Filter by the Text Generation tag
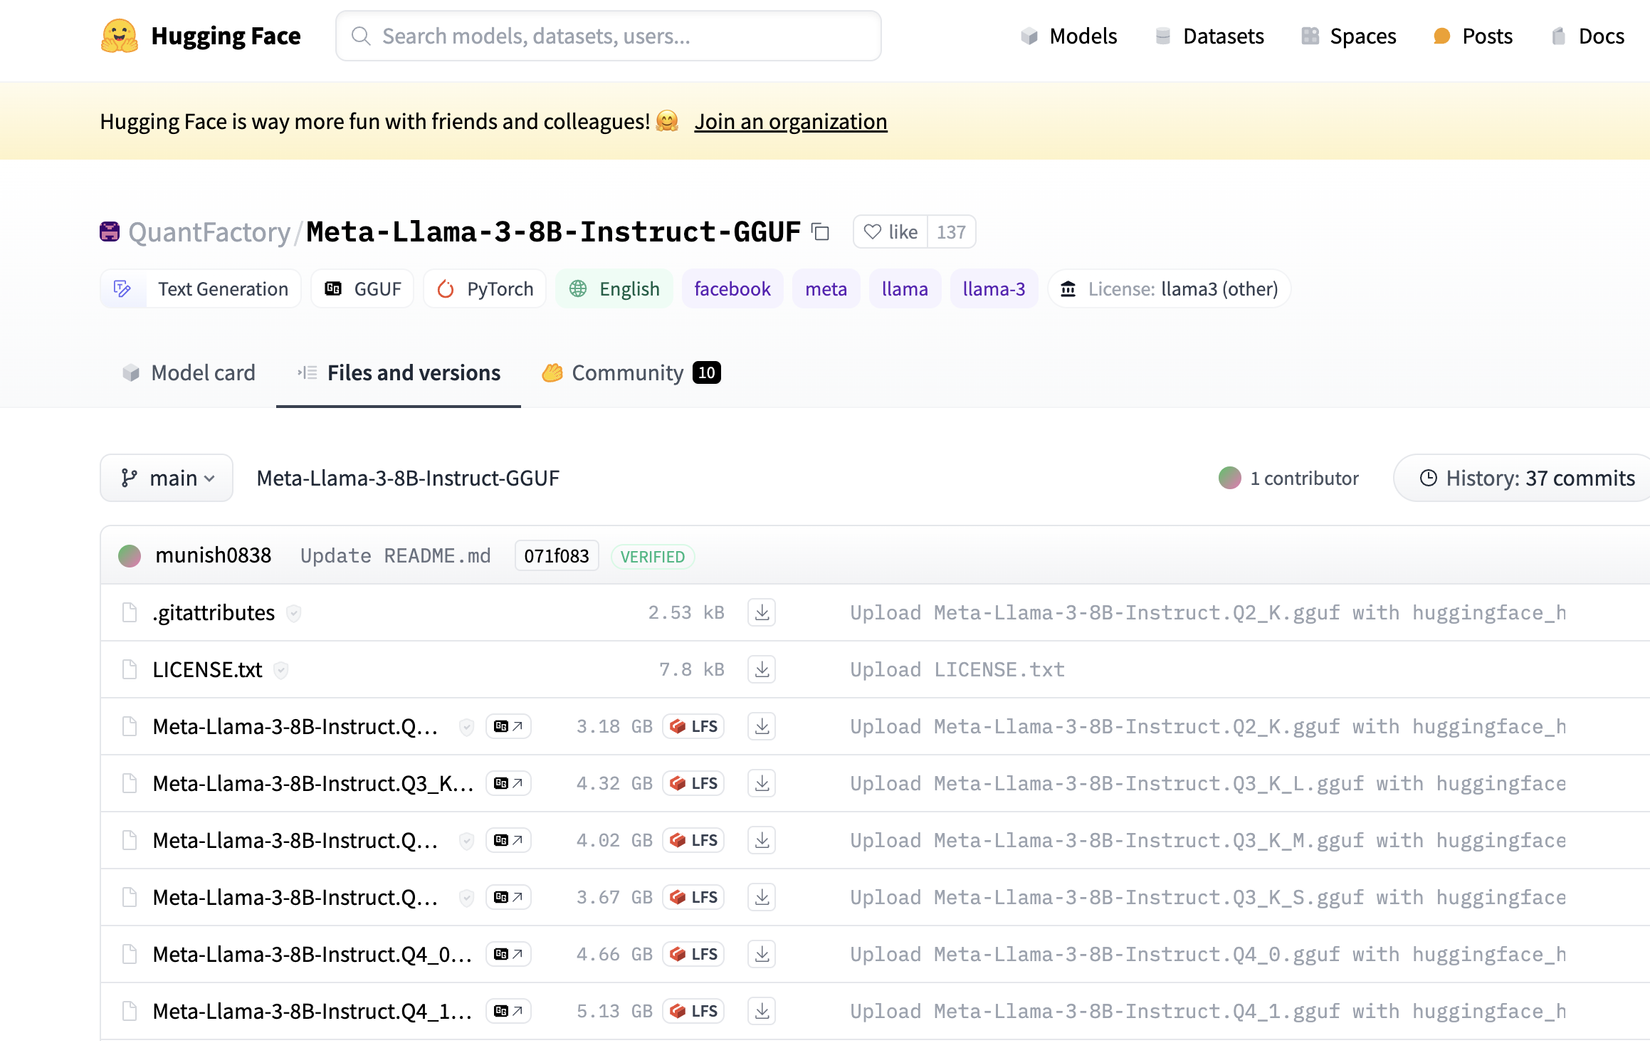Viewport: 1650px width, 1041px height. (201, 289)
